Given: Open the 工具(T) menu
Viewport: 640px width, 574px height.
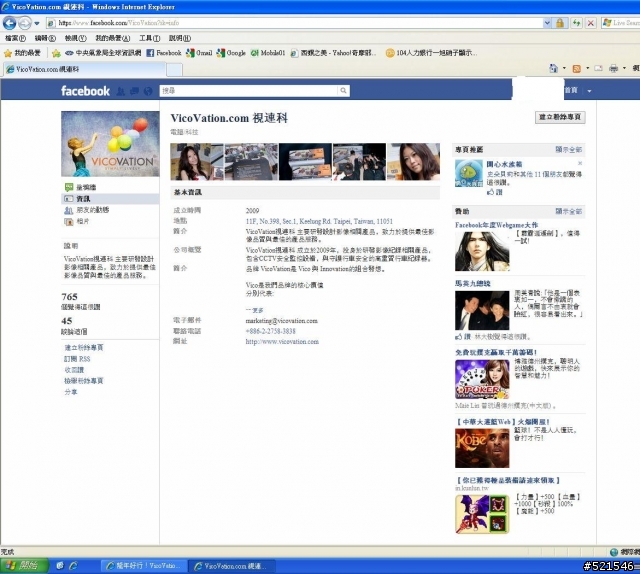Looking at the screenshot, I should pos(149,38).
